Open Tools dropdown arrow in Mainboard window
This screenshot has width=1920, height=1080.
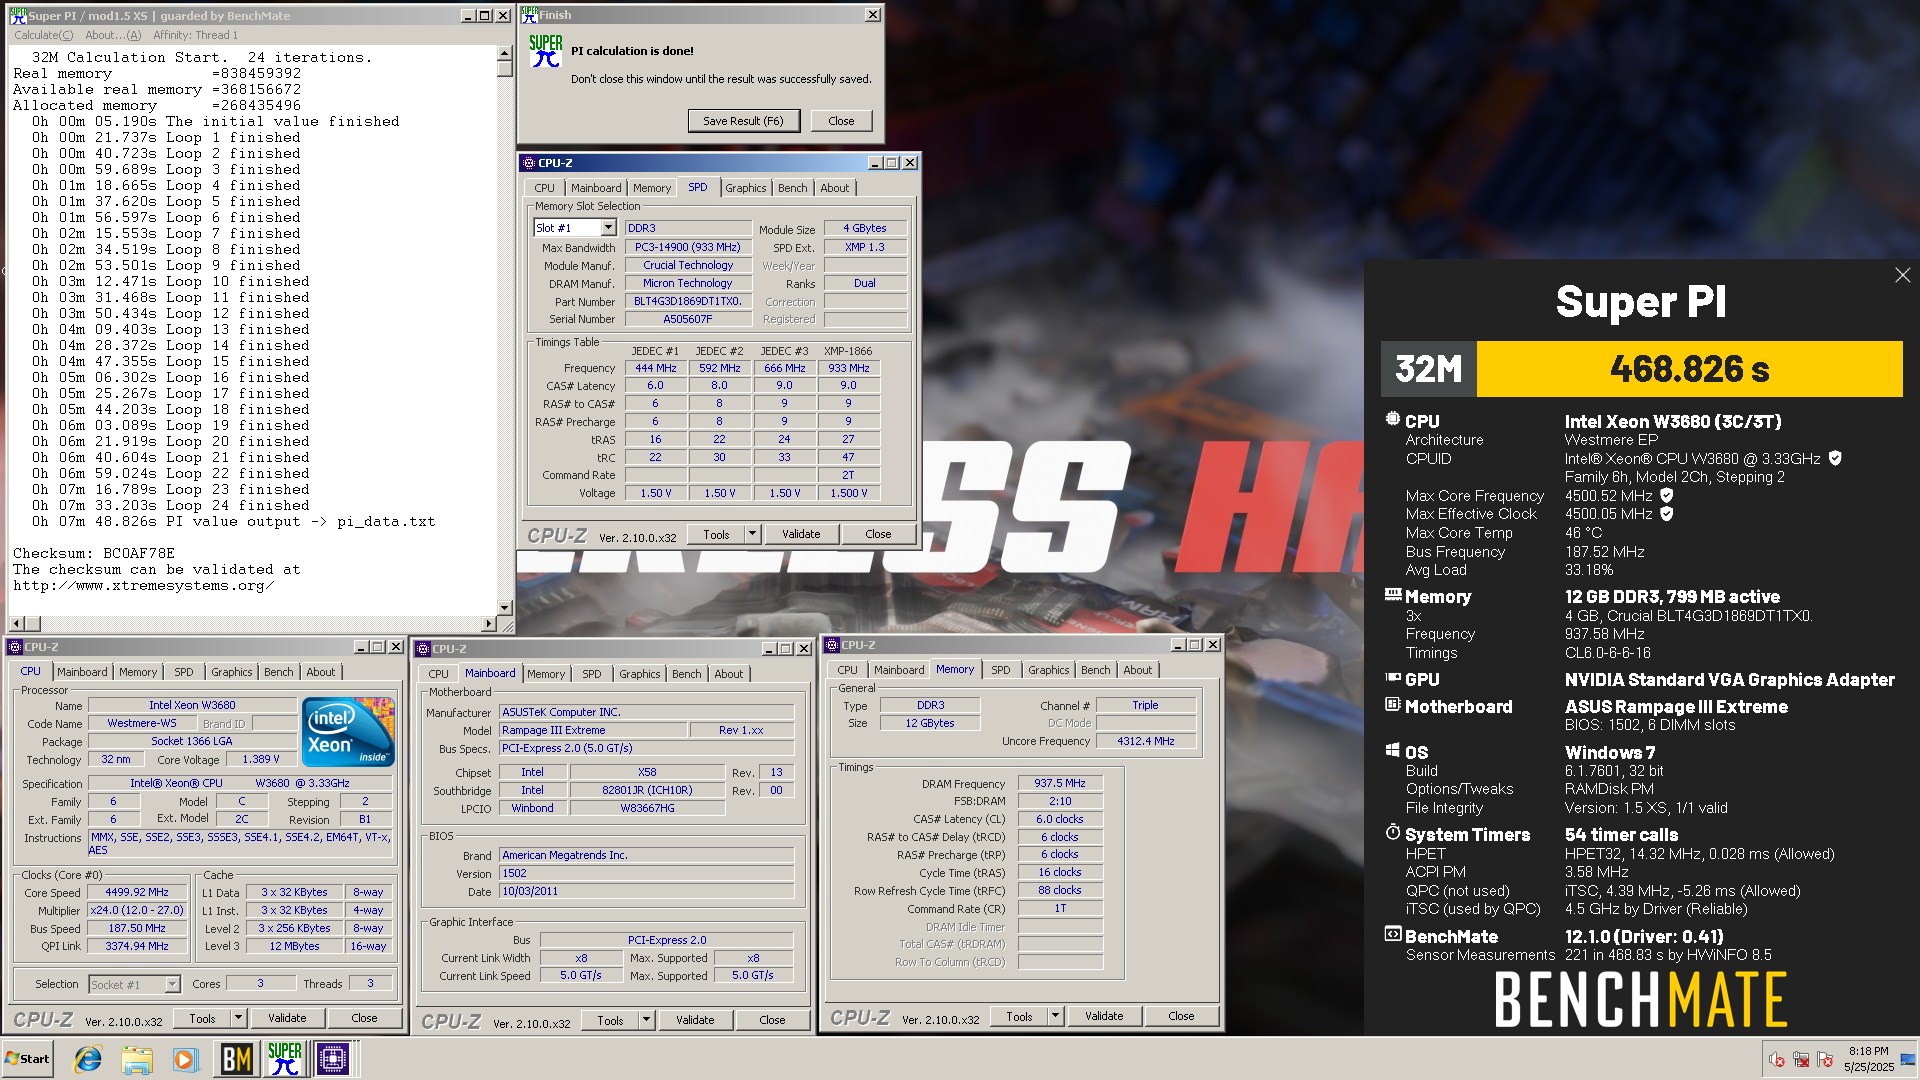pyautogui.click(x=646, y=1020)
